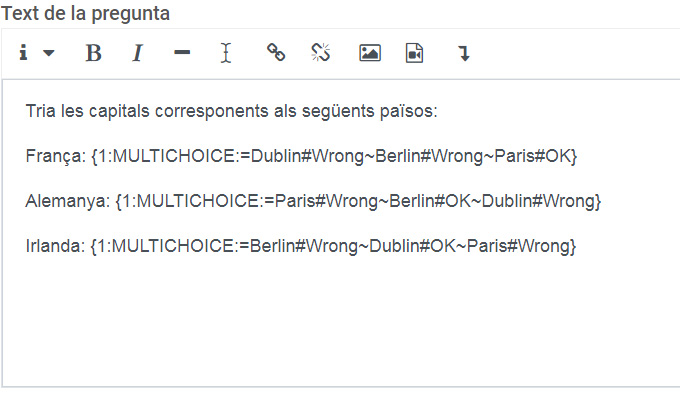Click the "Text de la pregunta" label

pos(87,13)
